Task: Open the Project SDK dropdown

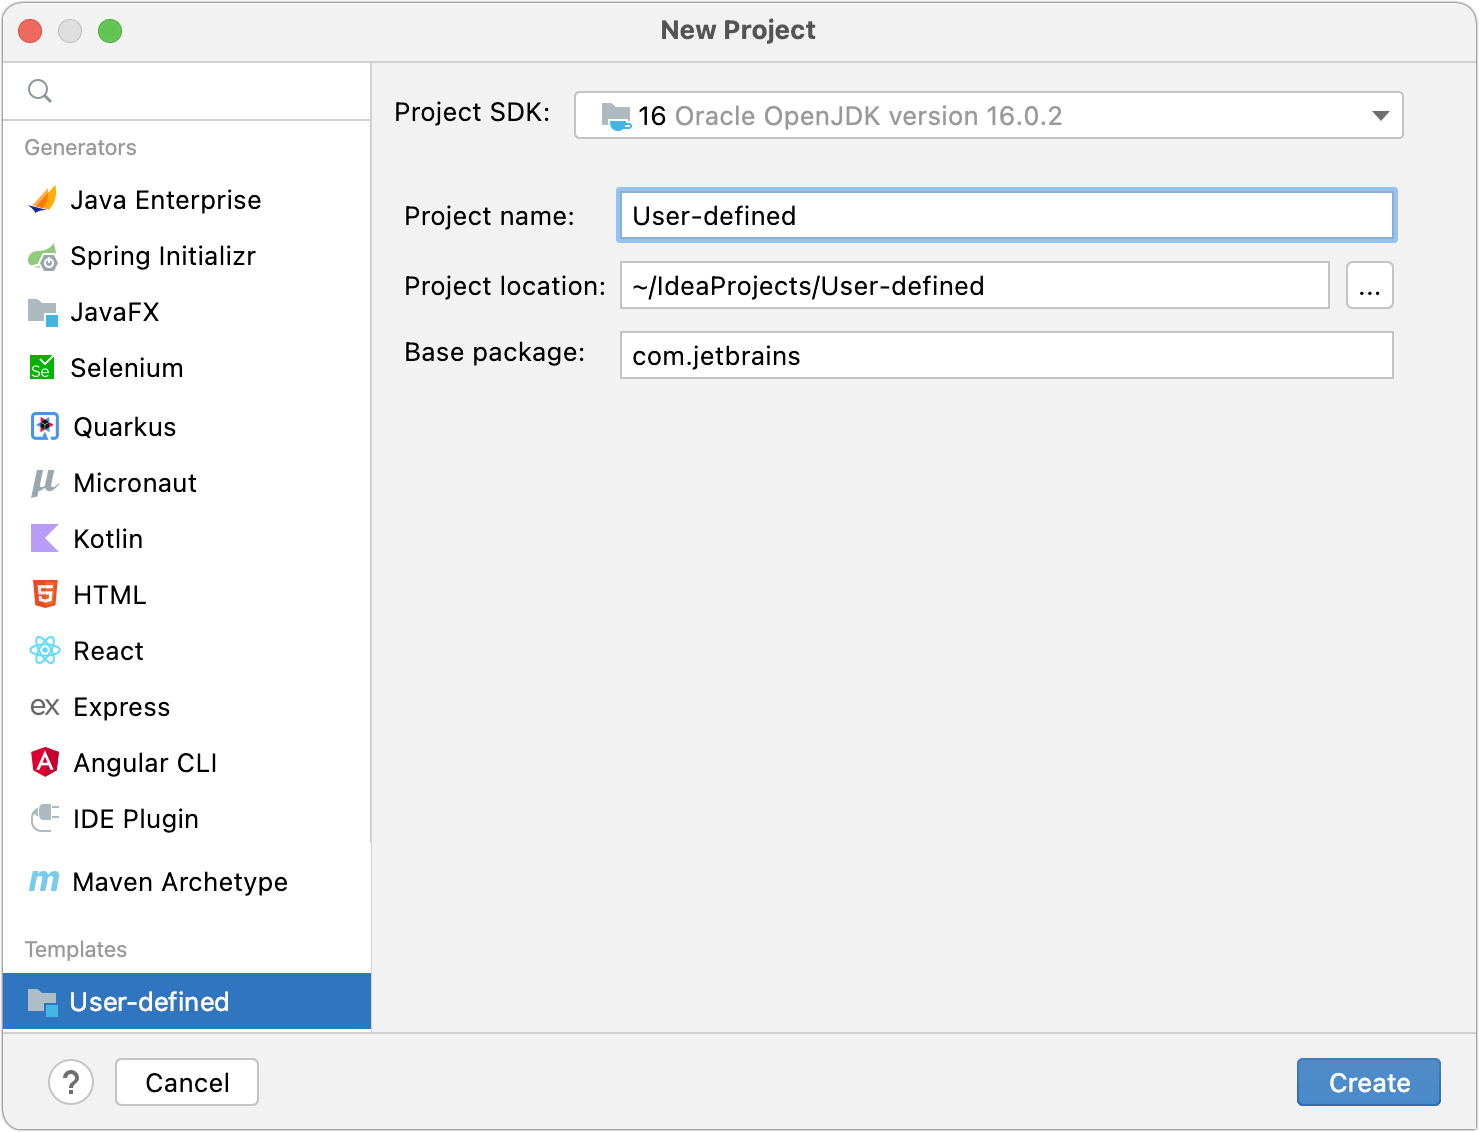Action: [x=988, y=115]
